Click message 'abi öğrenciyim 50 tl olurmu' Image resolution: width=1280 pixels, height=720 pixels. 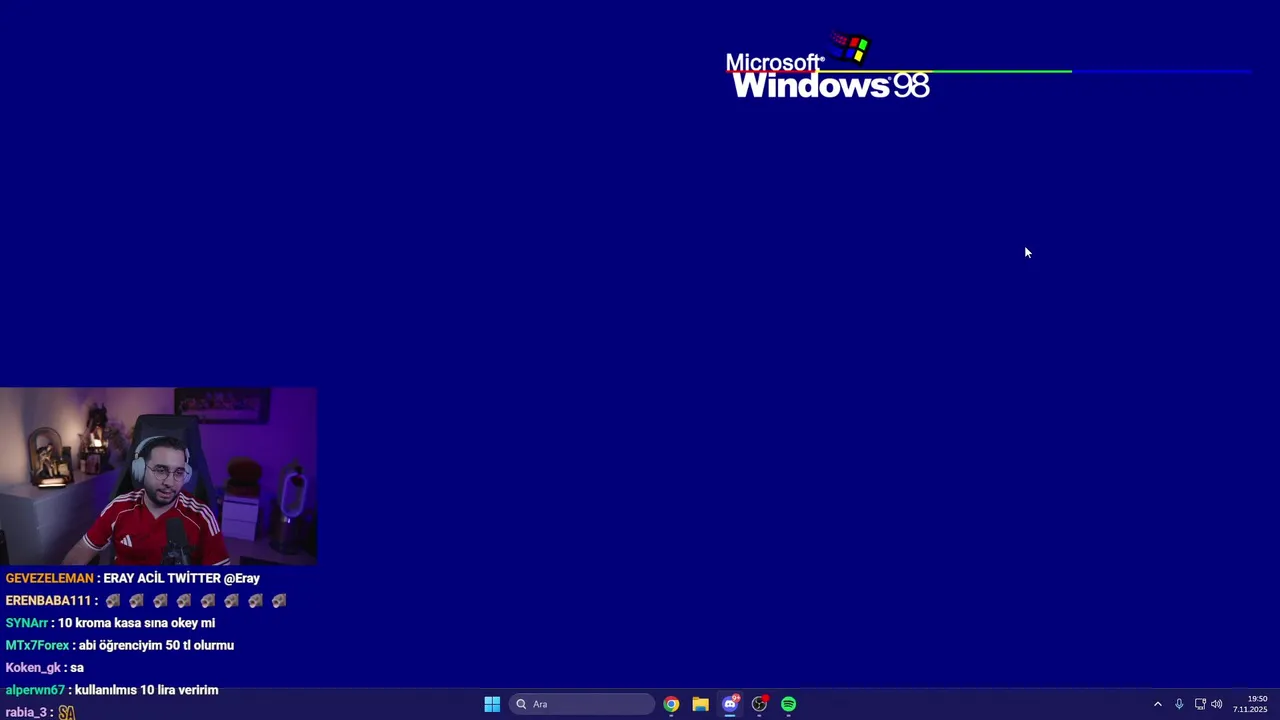(156, 645)
